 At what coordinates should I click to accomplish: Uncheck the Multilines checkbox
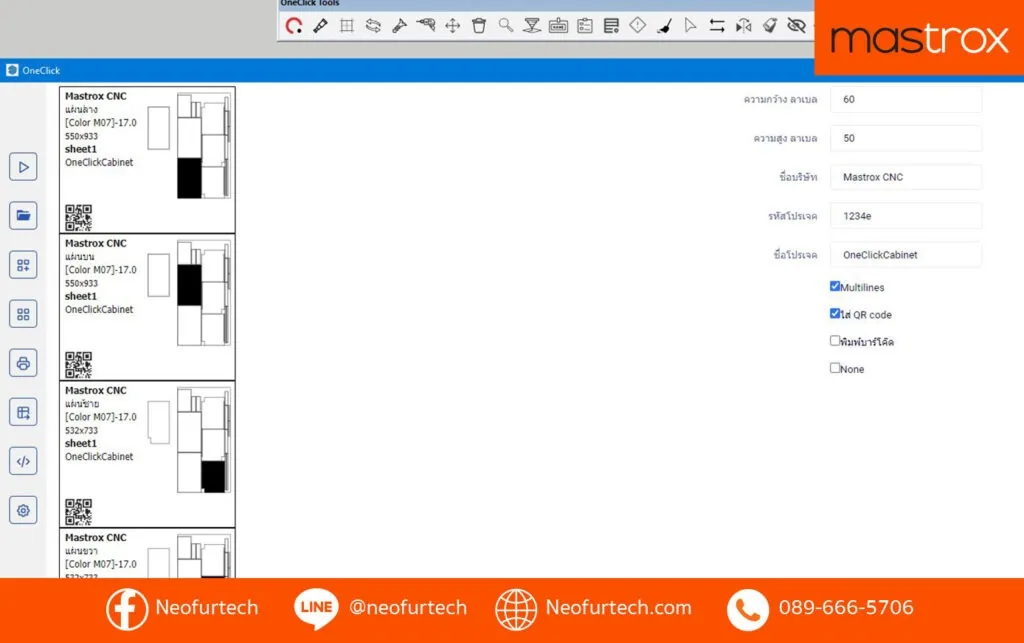point(835,286)
